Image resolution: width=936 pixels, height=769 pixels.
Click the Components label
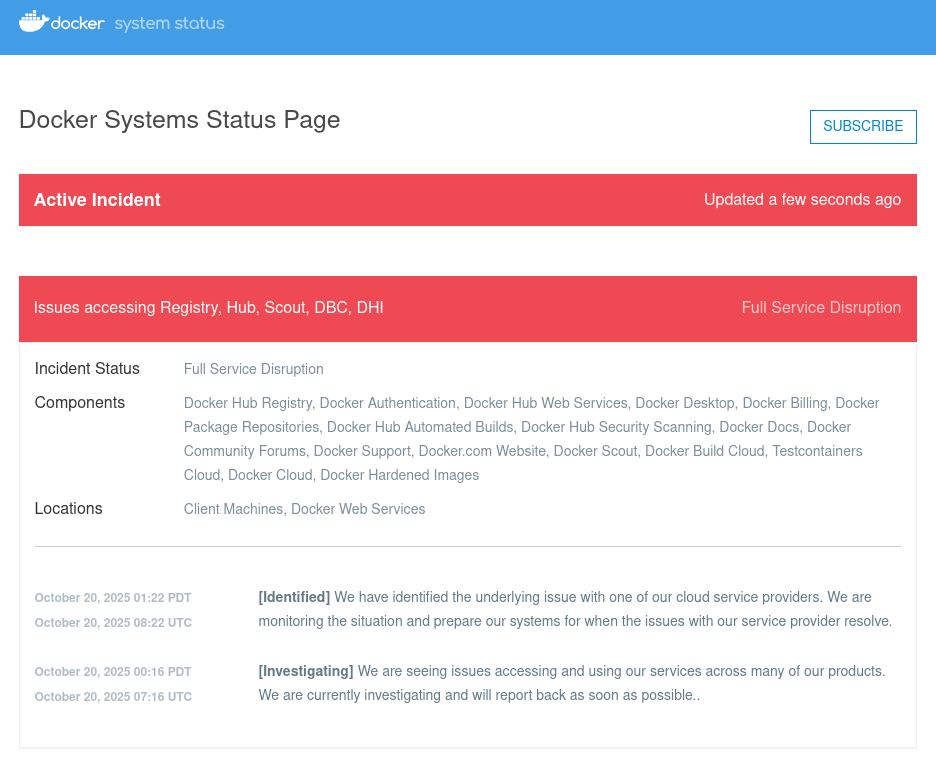point(80,403)
